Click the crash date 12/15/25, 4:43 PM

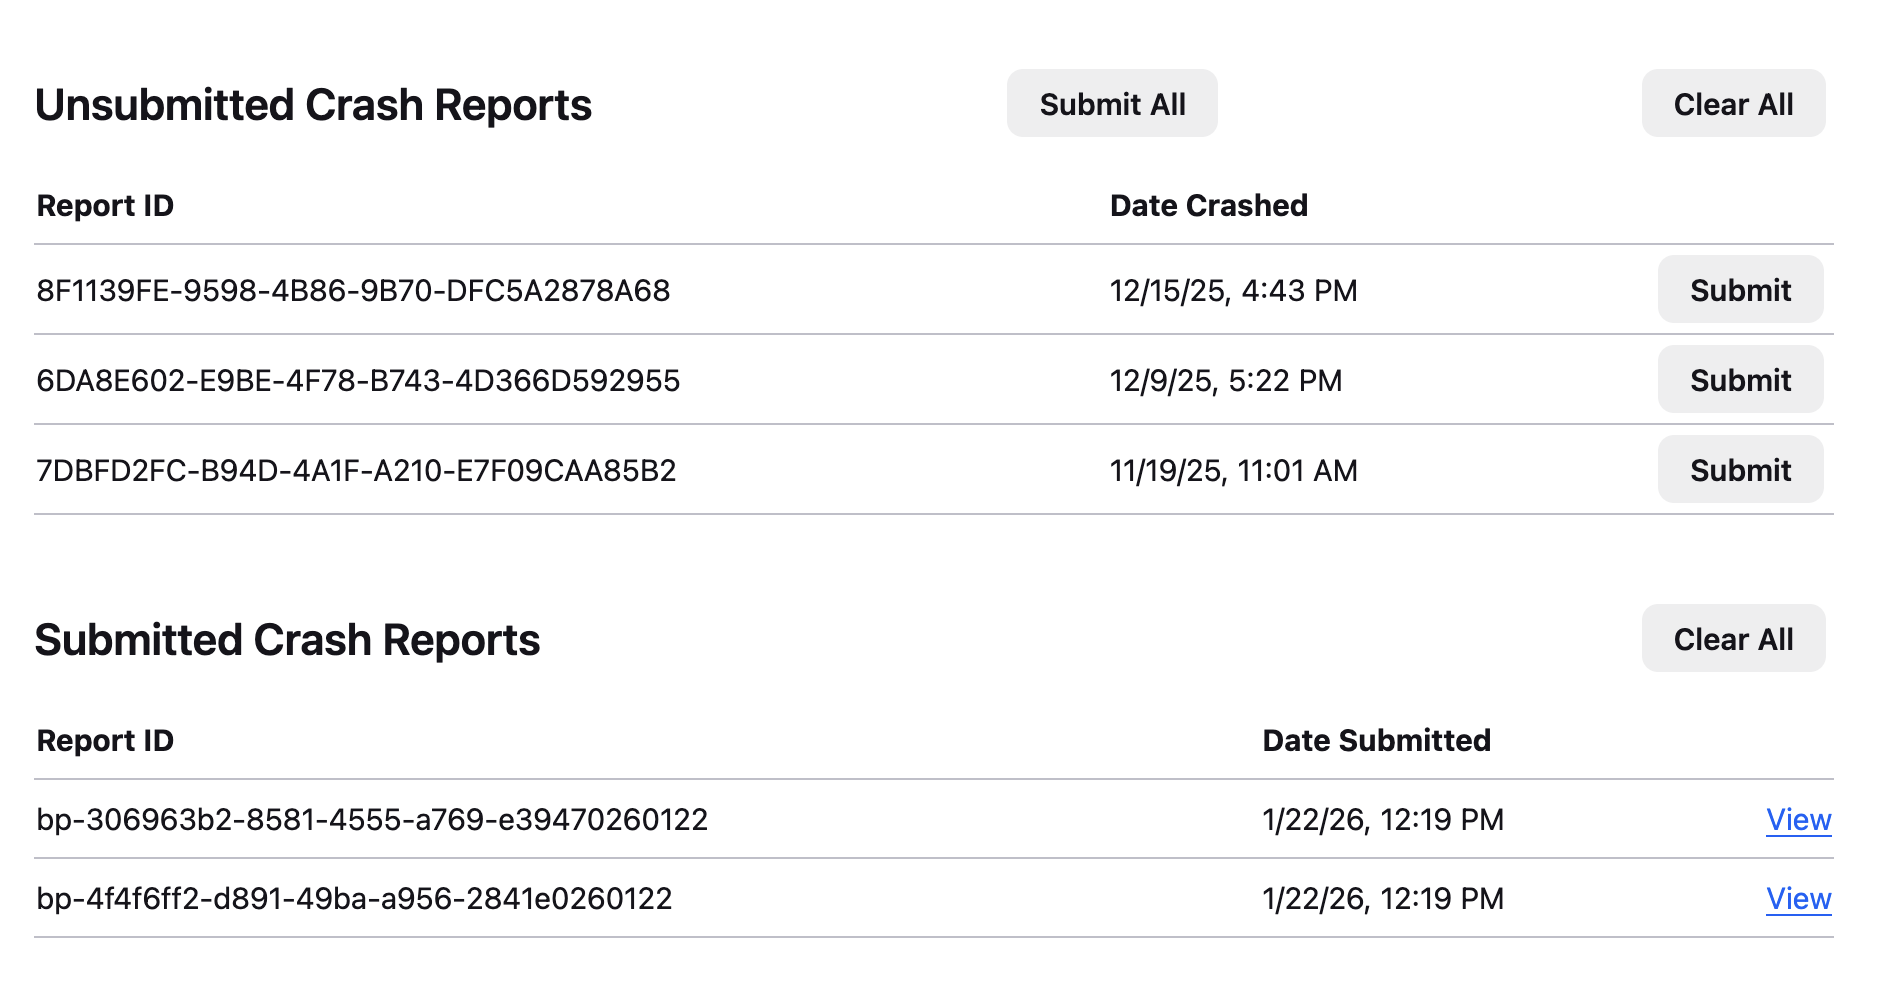1233,291
